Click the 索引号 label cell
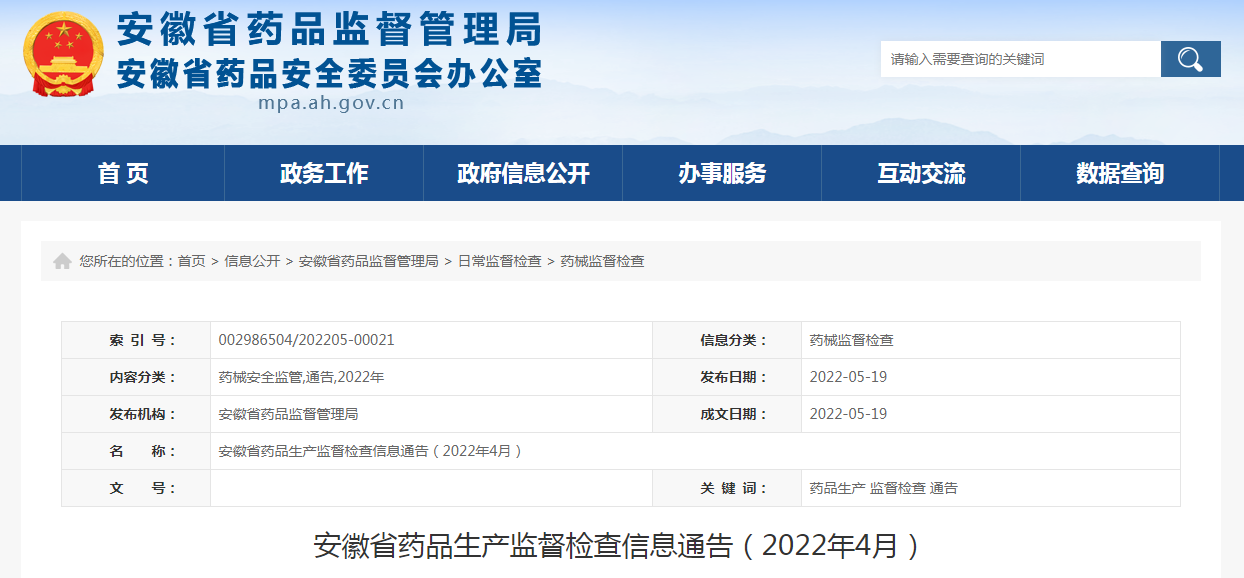The image size is (1244, 578). [x=136, y=340]
